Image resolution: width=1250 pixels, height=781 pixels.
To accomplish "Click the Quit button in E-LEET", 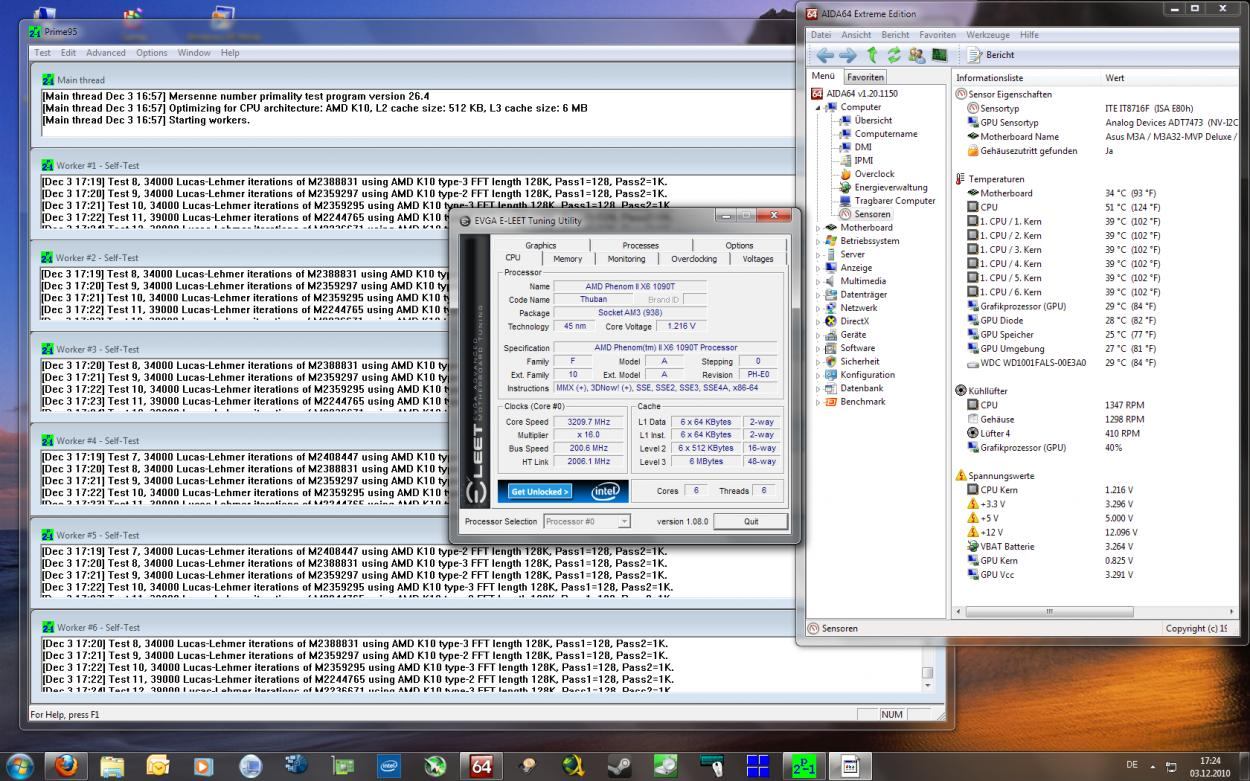I will click(x=751, y=521).
